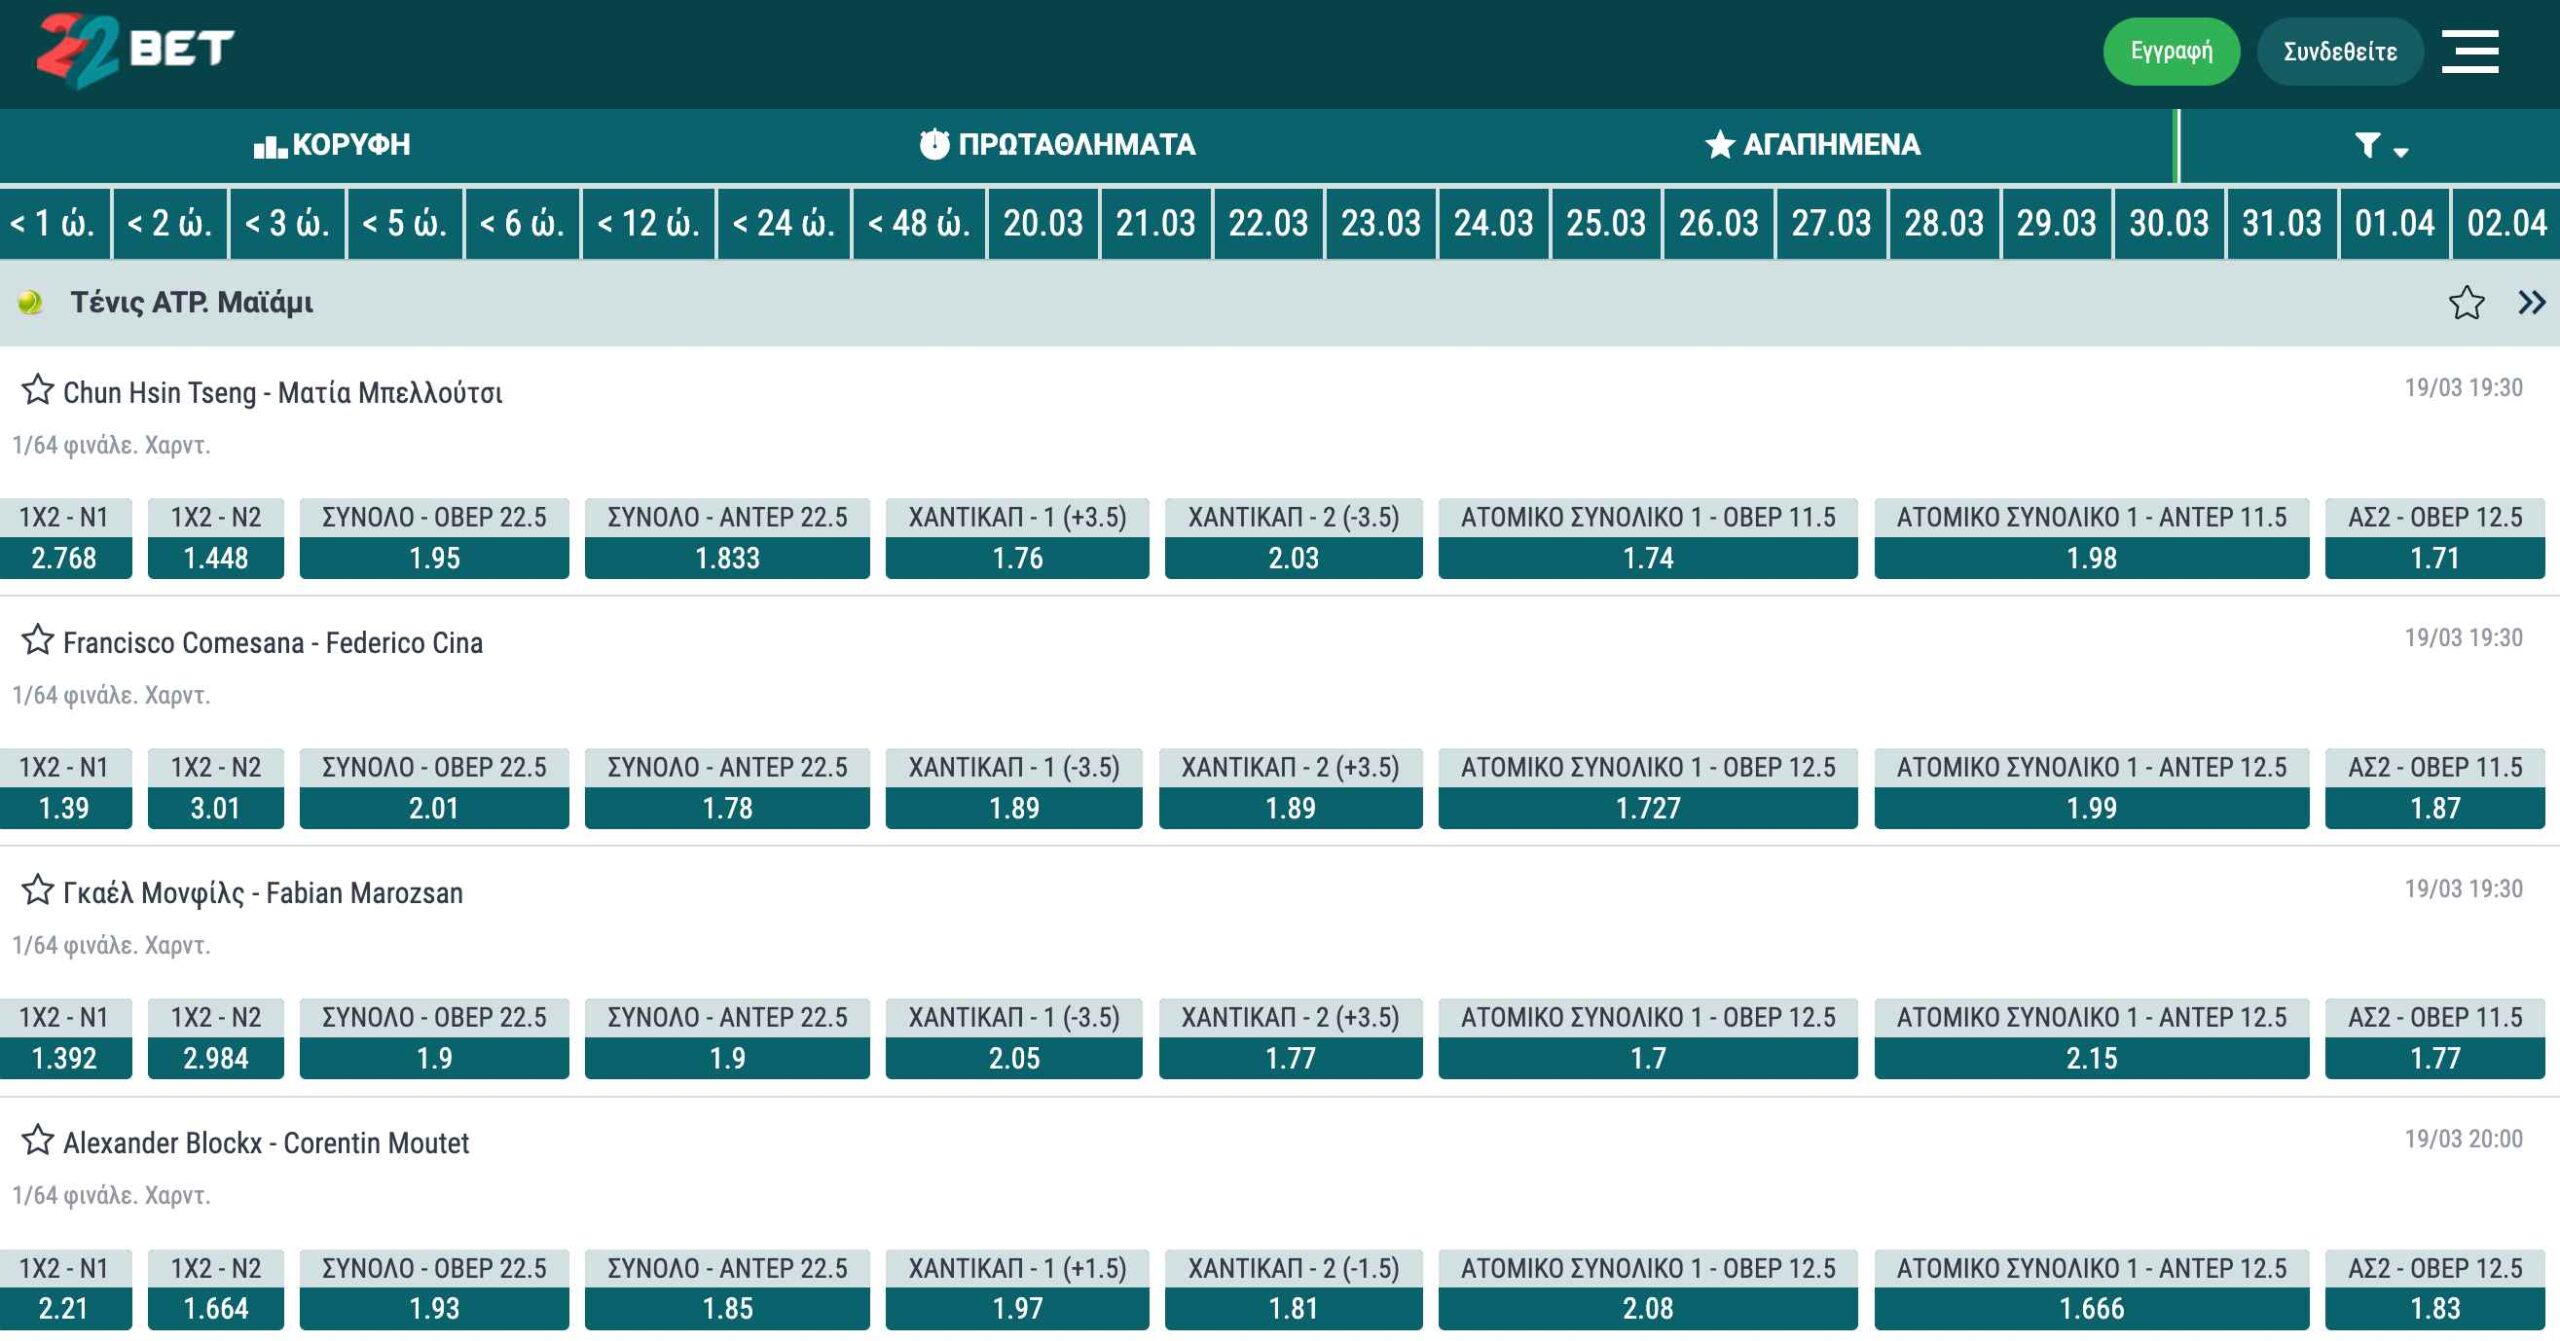The width and height of the screenshot is (2560, 1341).
Task: Filter events by < 12 ώ.
Action: click(648, 222)
